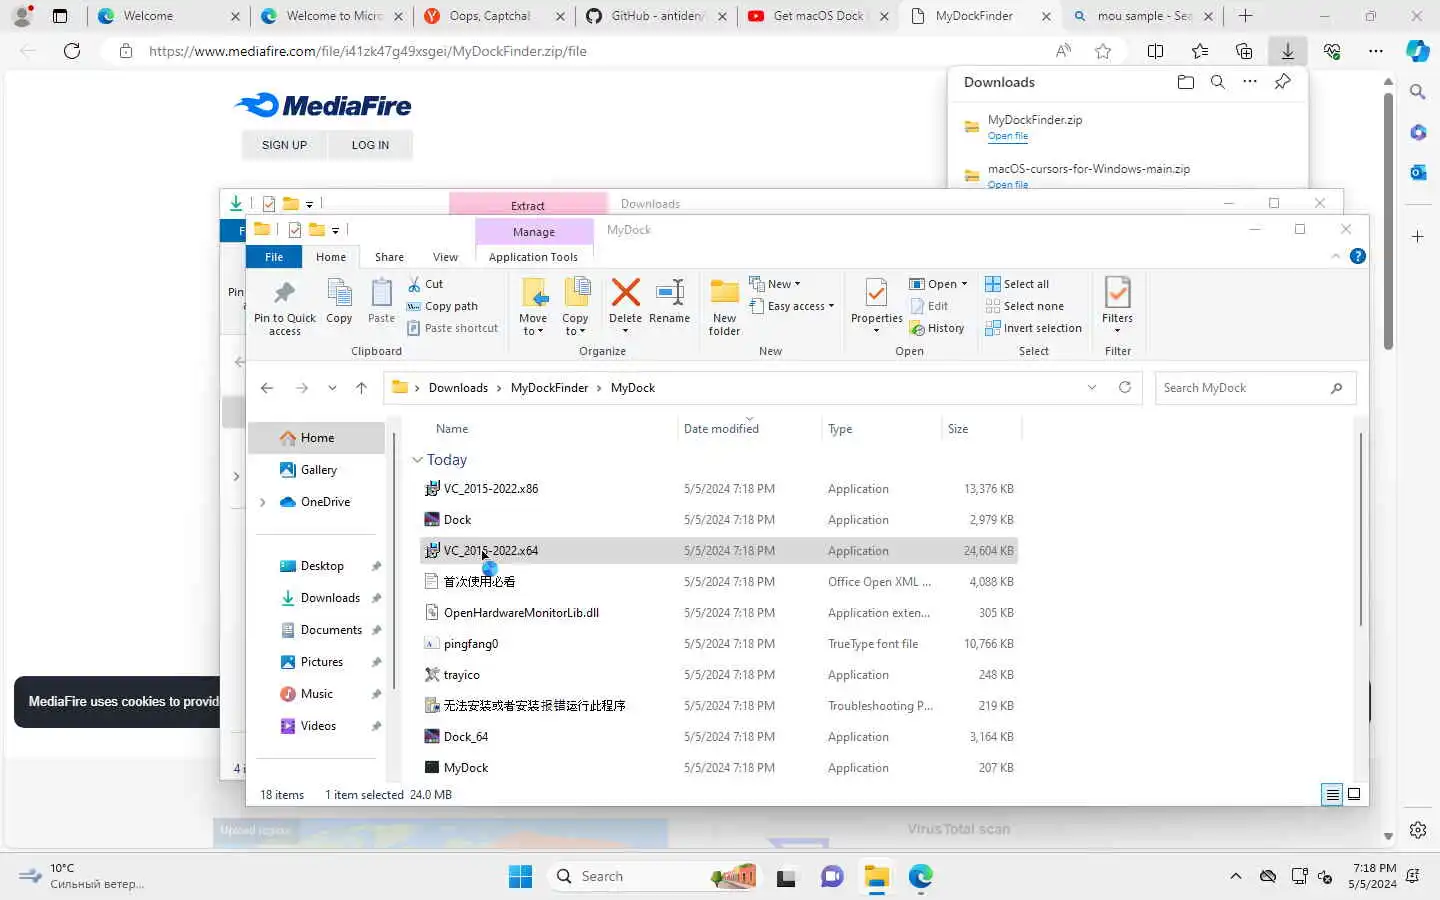
Task: Click the file list vertical scrollbar
Action: (x=1360, y=530)
